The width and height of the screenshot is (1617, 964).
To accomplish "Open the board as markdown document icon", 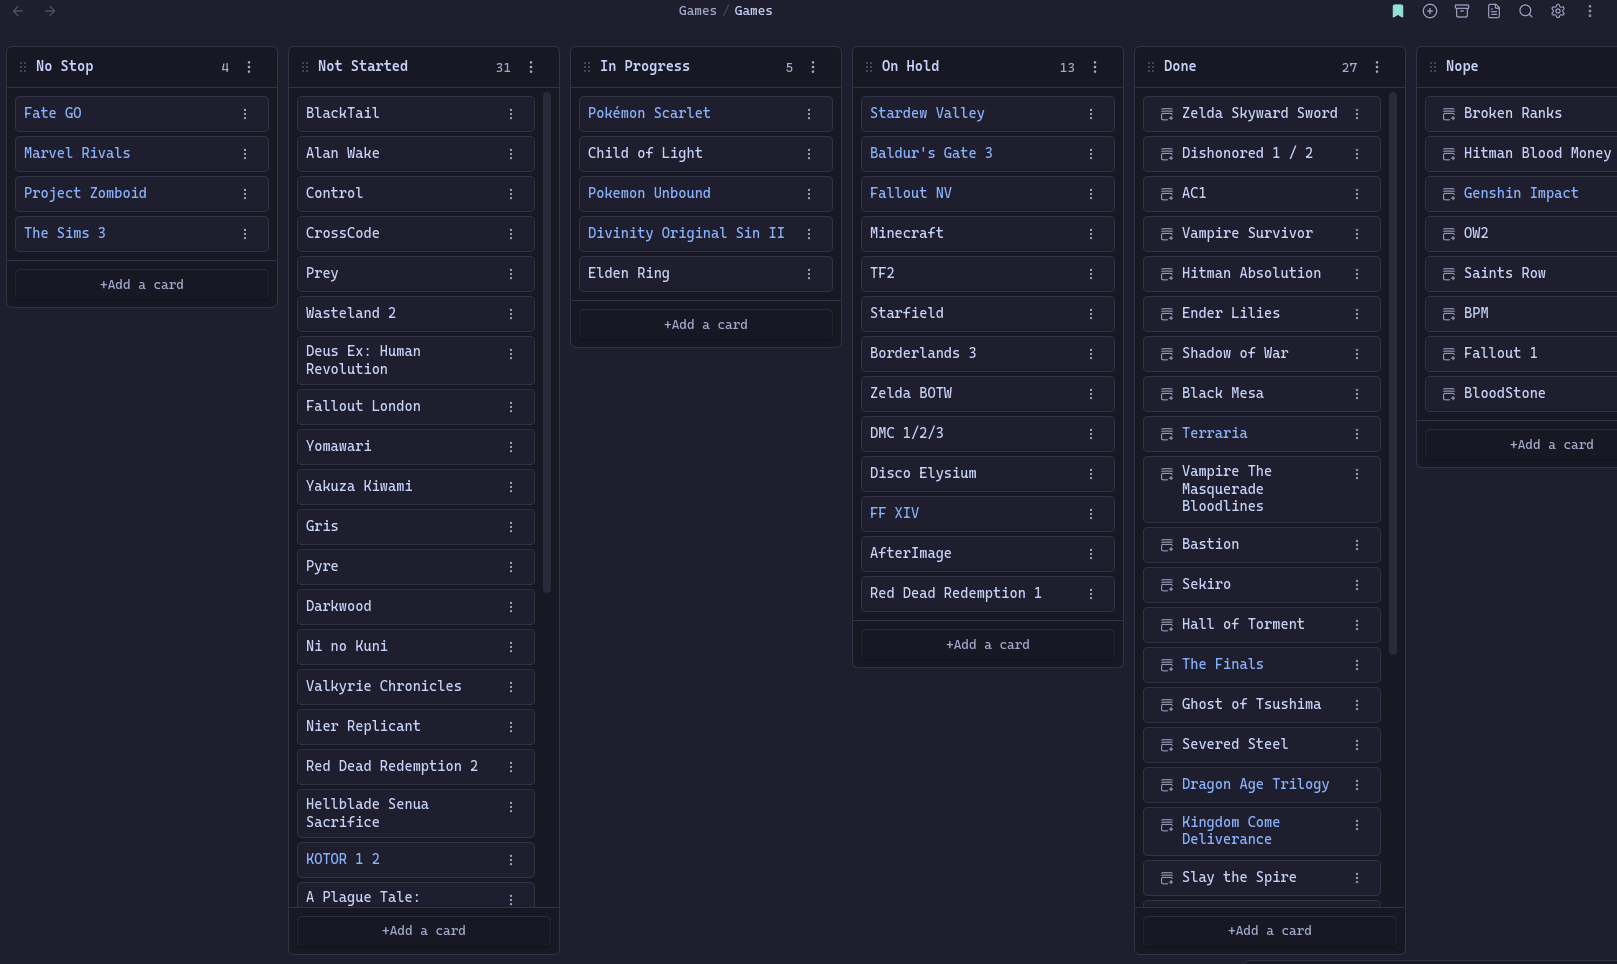I will [x=1494, y=11].
